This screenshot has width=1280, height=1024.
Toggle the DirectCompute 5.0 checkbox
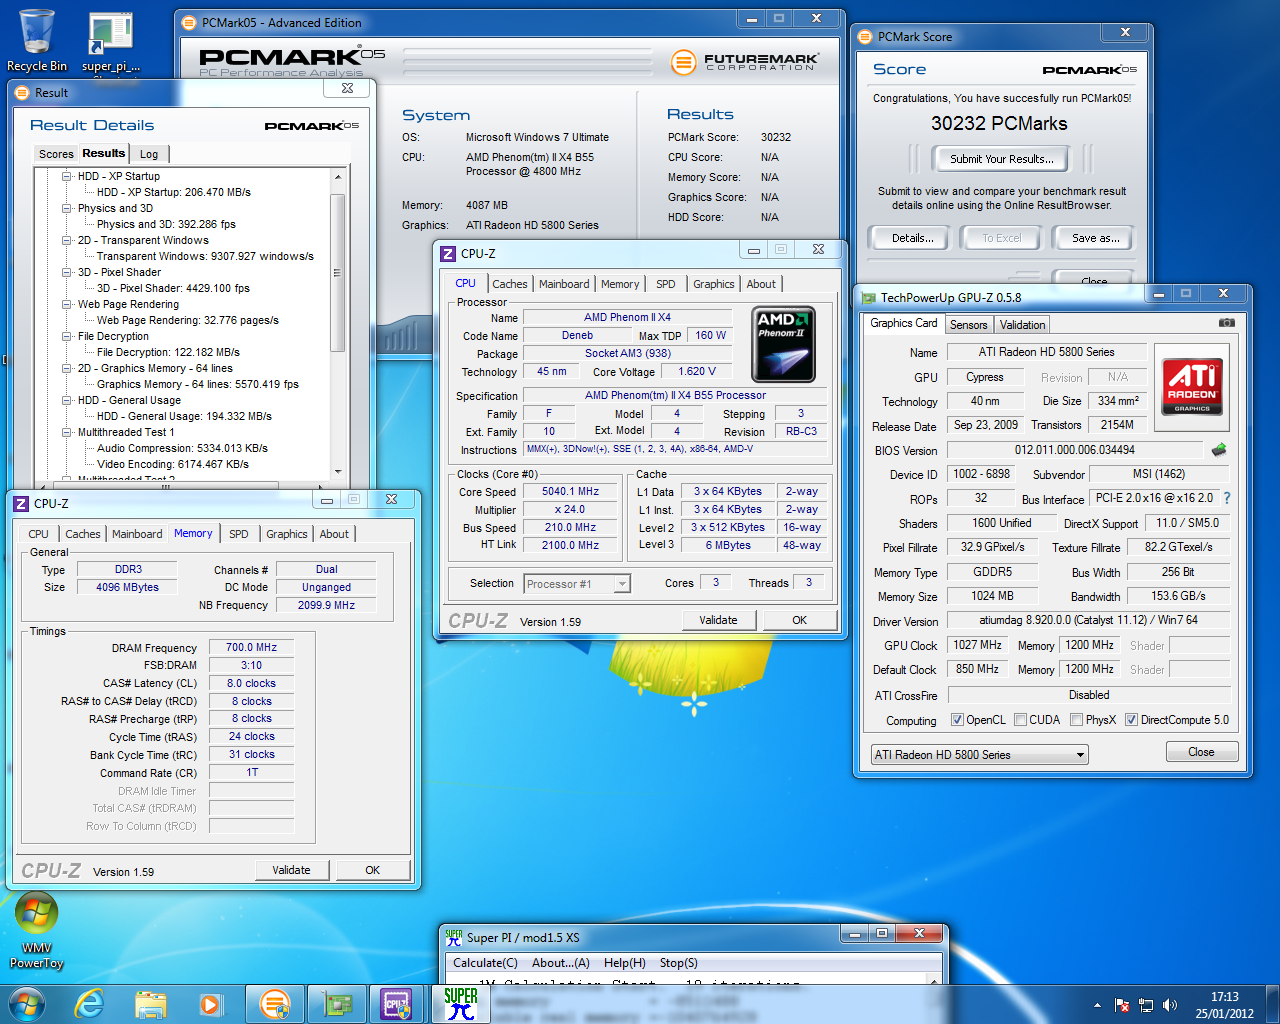(x=1131, y=720)
